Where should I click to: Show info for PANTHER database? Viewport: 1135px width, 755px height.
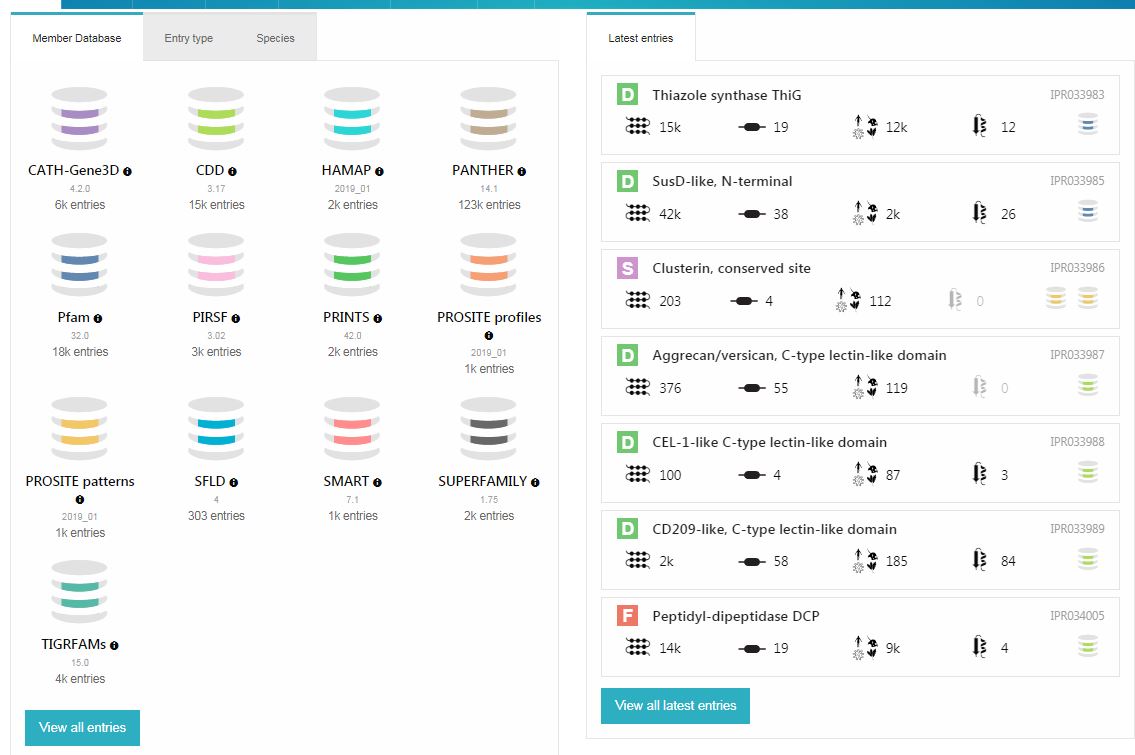pos(522,172)
